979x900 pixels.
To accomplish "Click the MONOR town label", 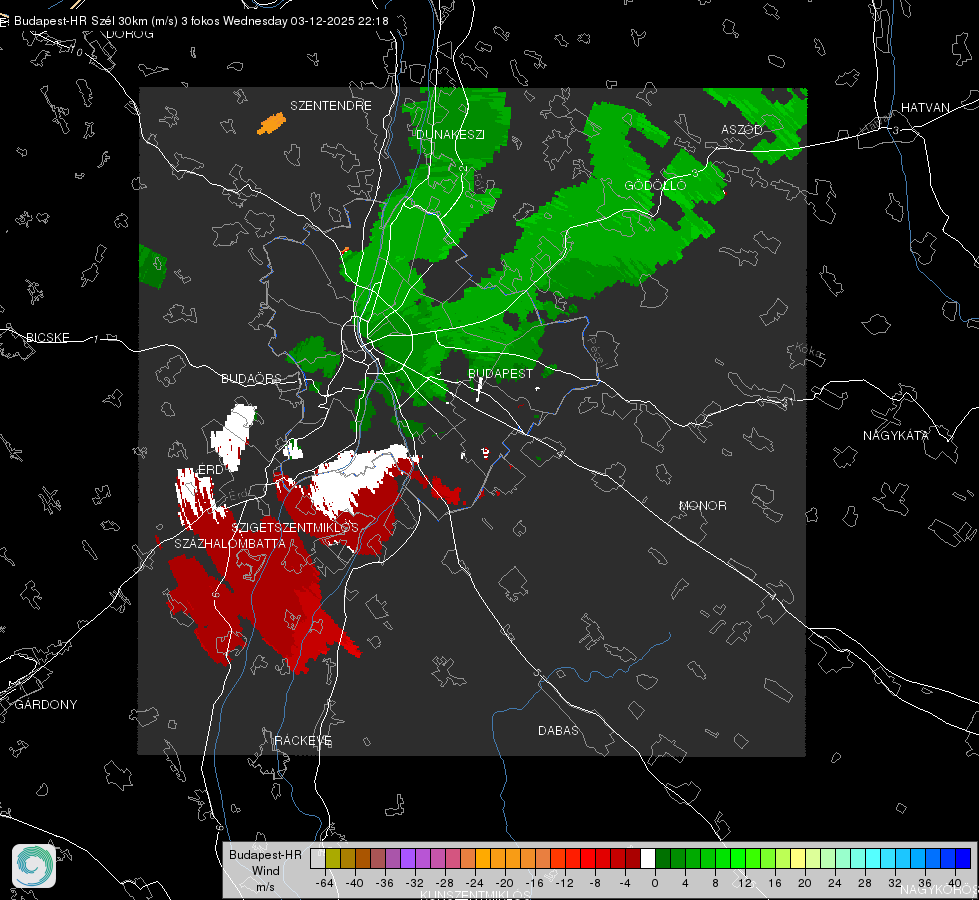I will point(702,505).
